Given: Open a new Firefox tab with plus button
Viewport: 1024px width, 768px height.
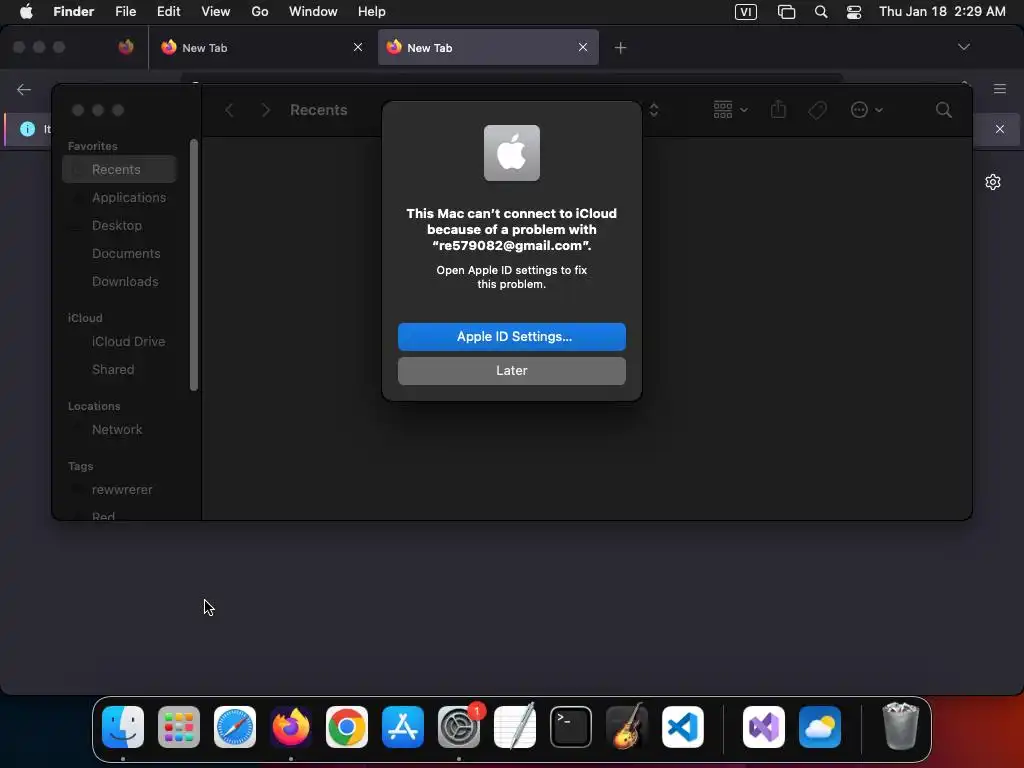Looking at the screenshot, I should click(x=620, y=48).
